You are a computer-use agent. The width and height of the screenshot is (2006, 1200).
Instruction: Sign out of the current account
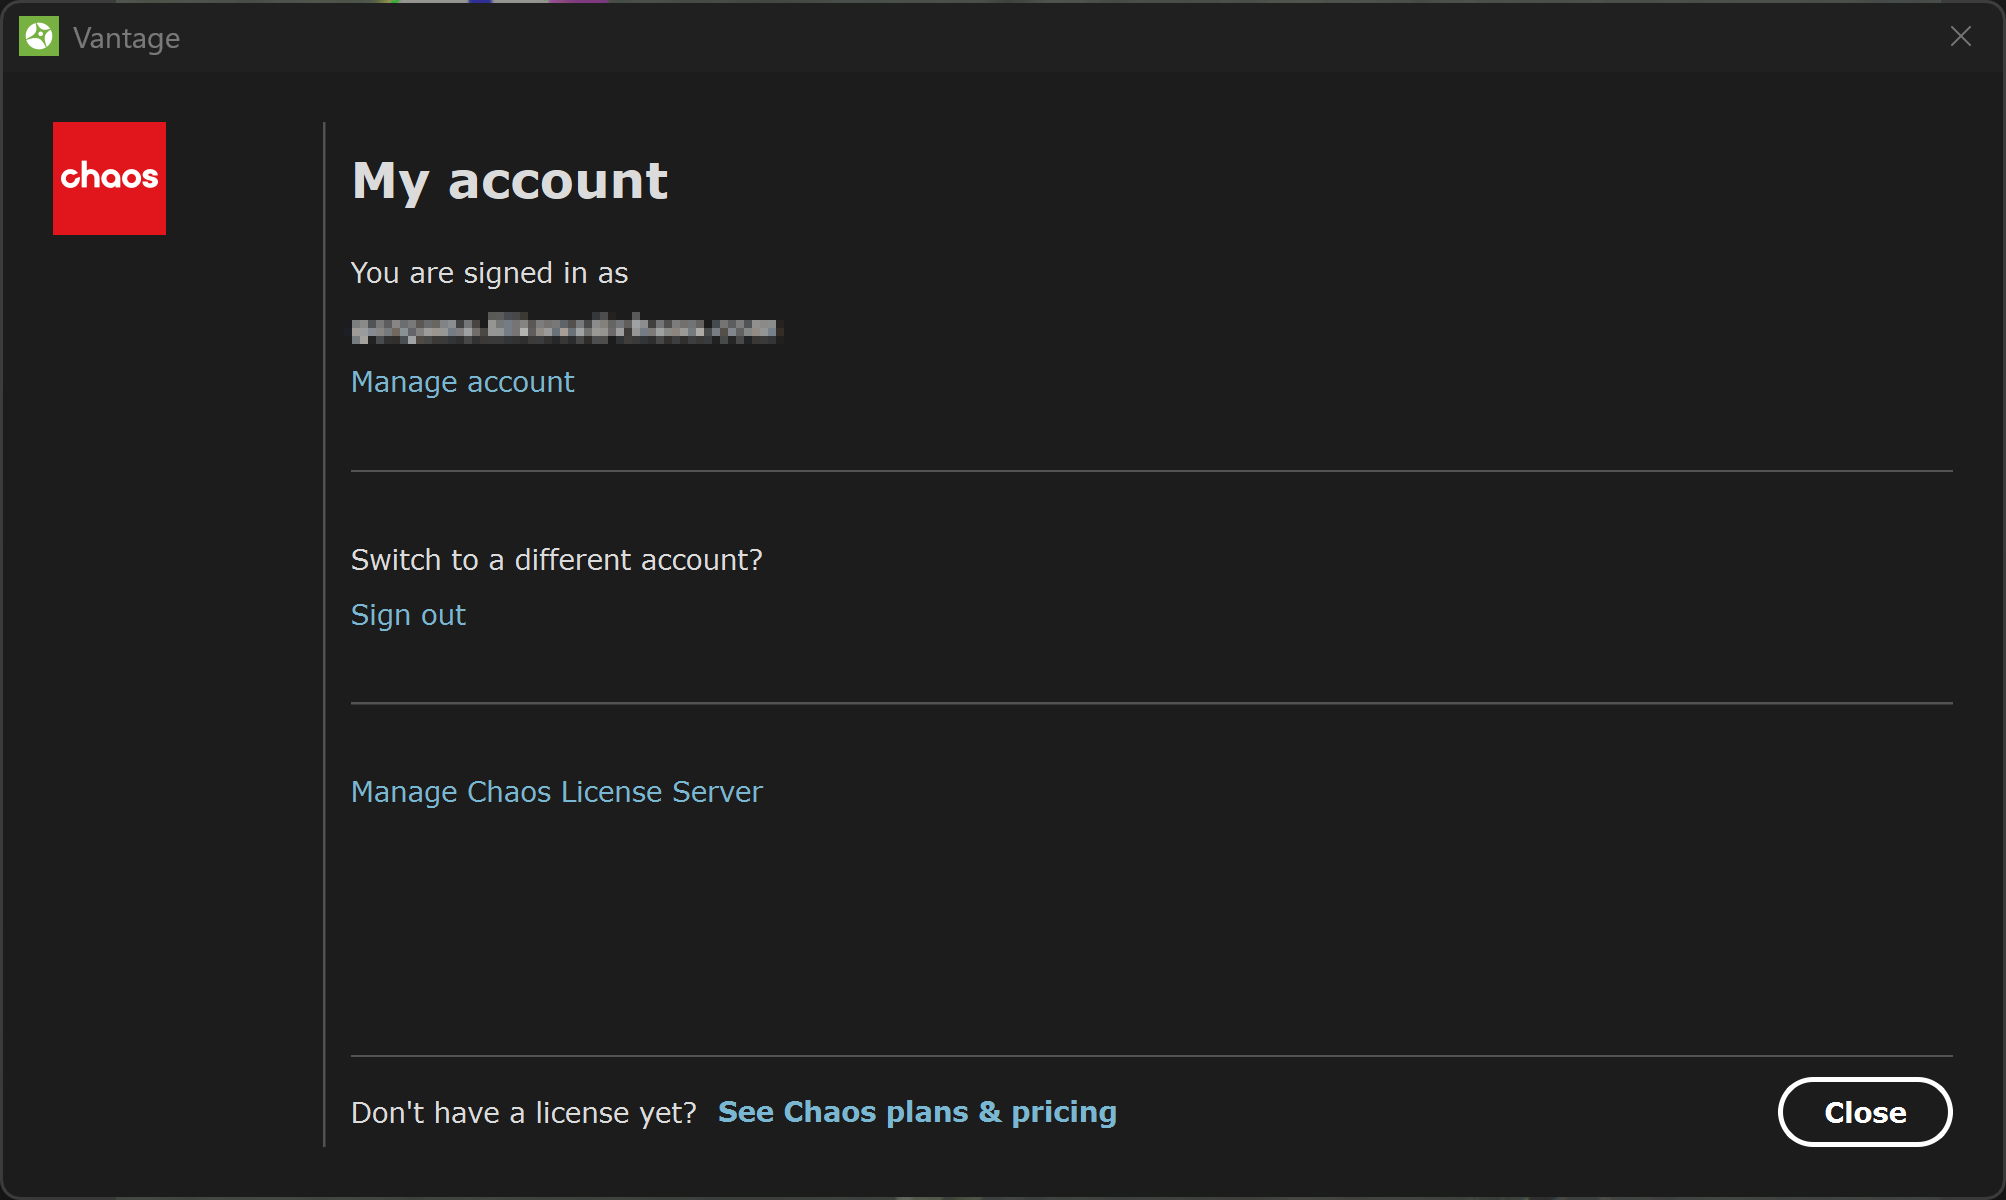[x=408, y=615]
